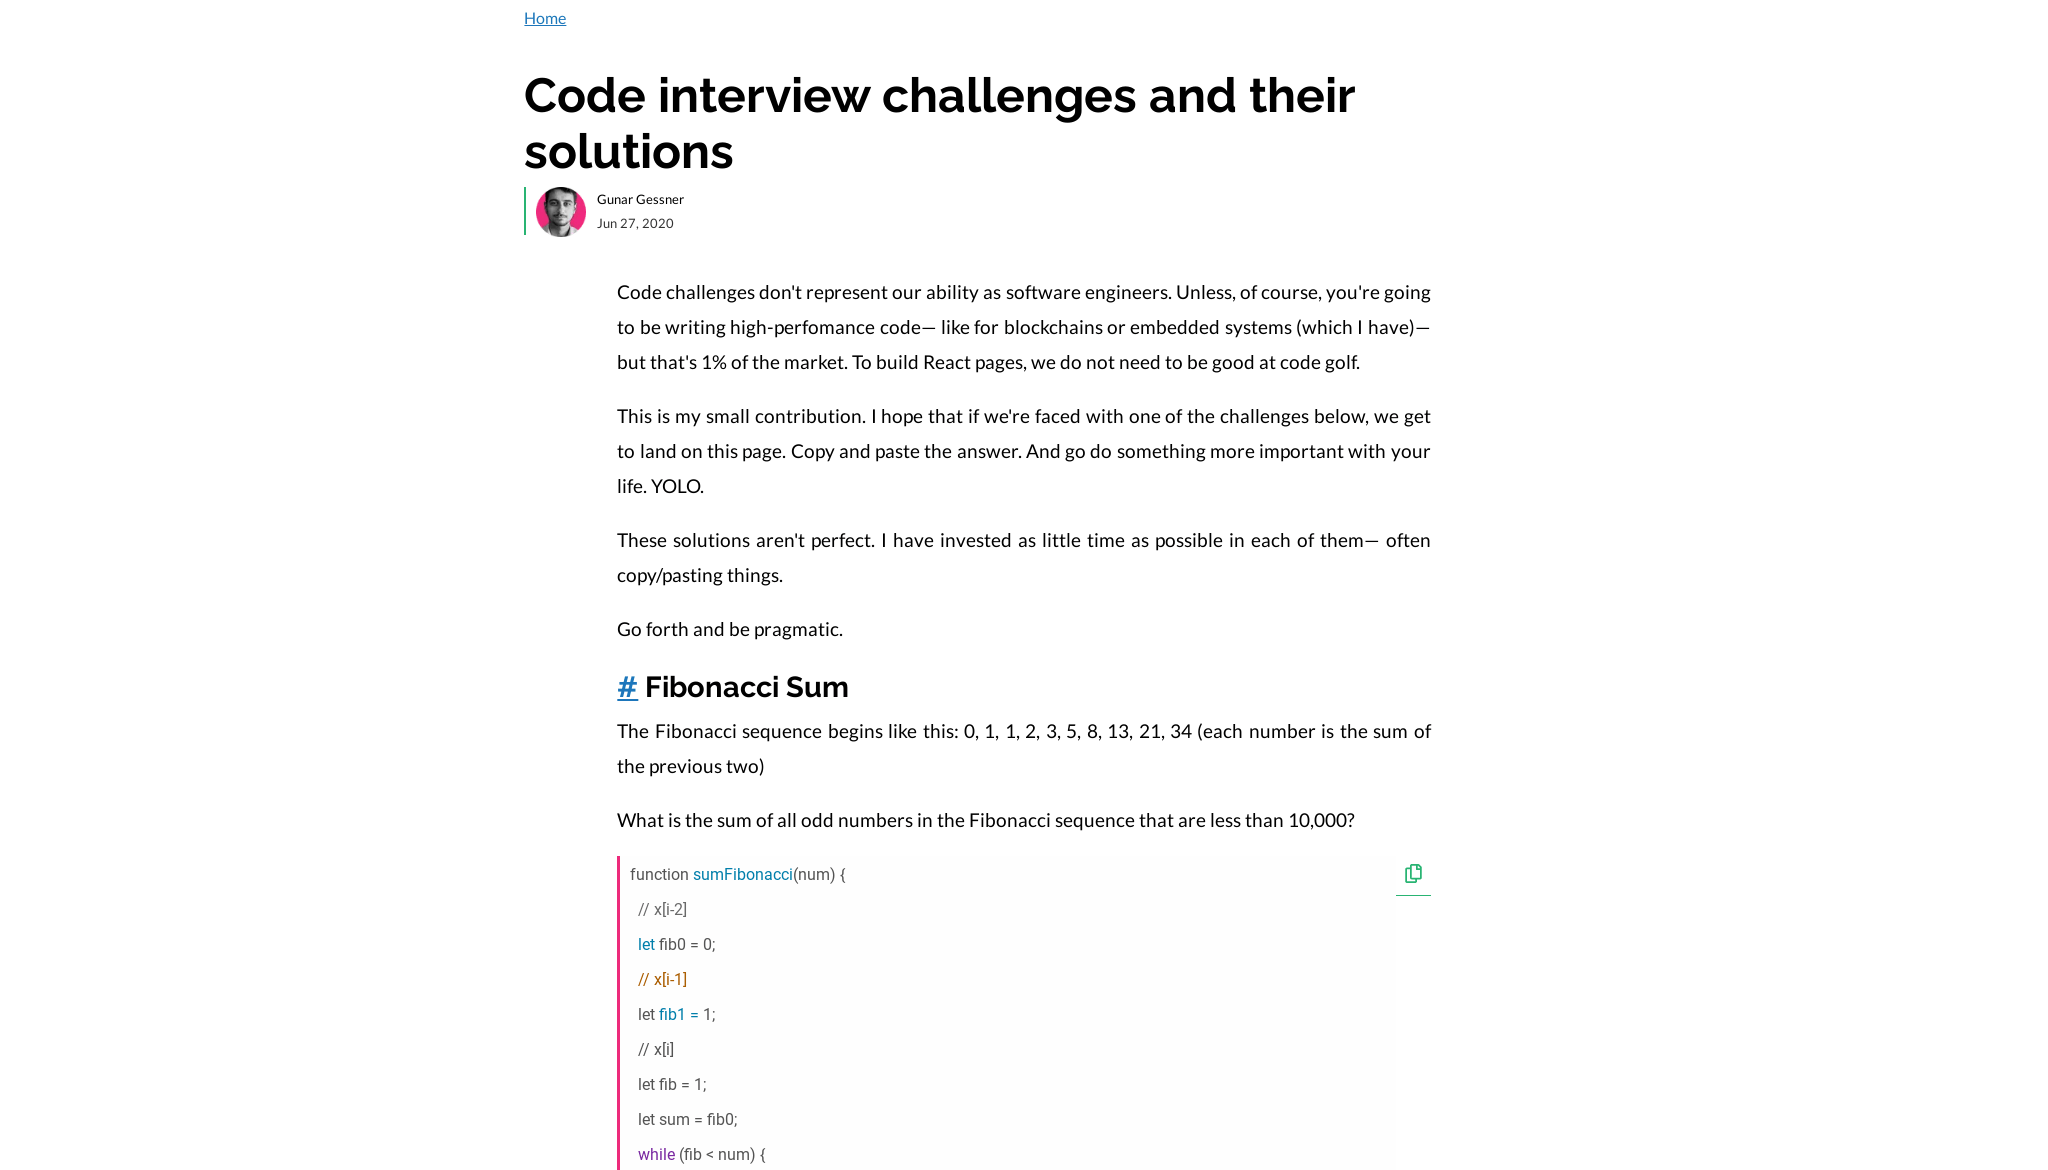The width and height of the screenshot is (2048, 1170).
Task: Click the paragraph starting "This is my small contribution"
Action: click(1023, 451)
